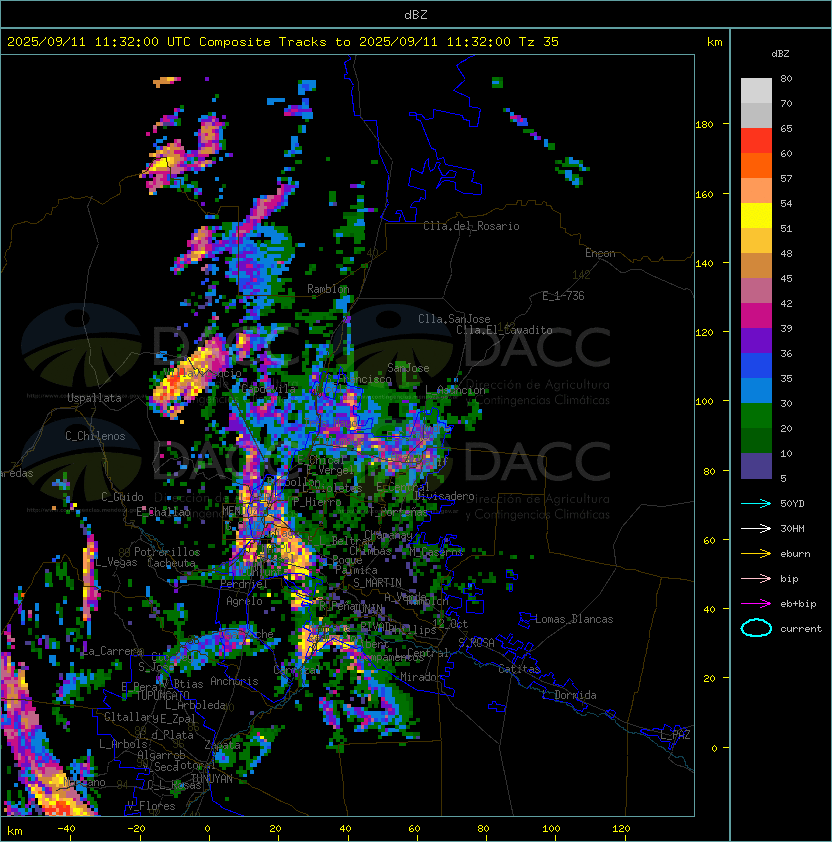
Task: Select the purple swatch below 39 dBZ
Action: [x=756, y=341]
